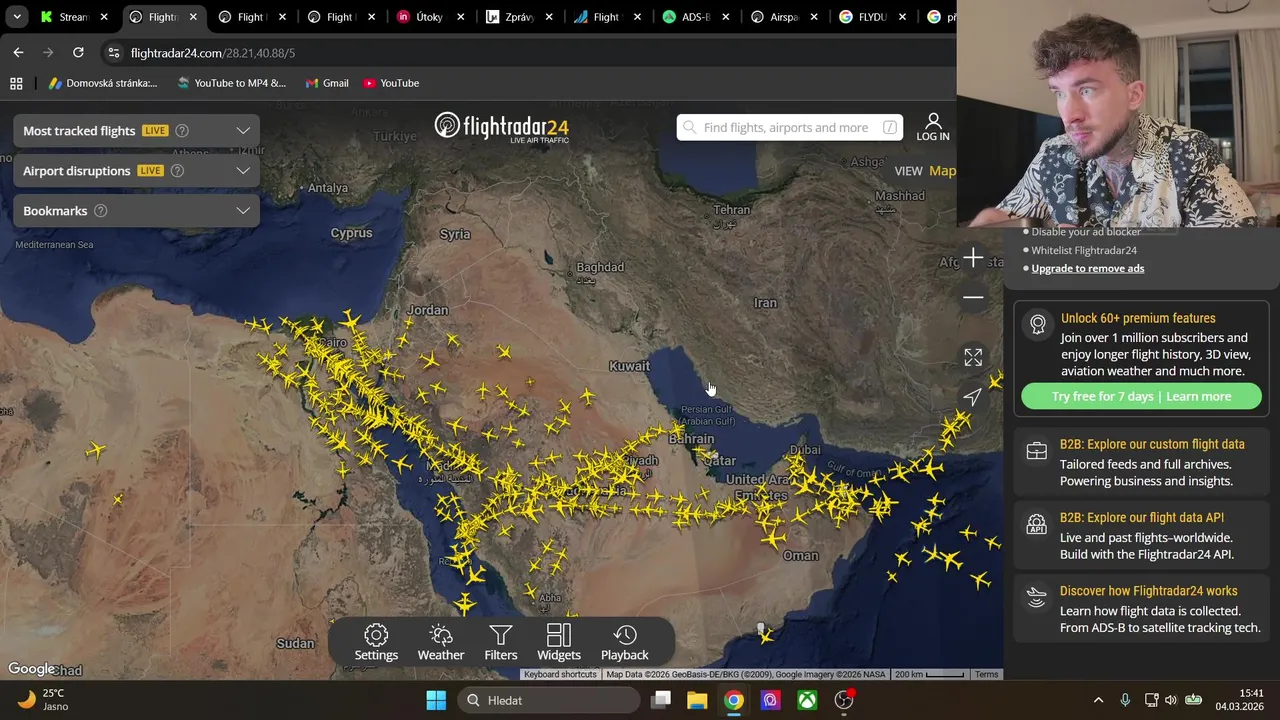Open OBS Studio from taskbar
Screen dimensions: 1280x720
[844, 700]
